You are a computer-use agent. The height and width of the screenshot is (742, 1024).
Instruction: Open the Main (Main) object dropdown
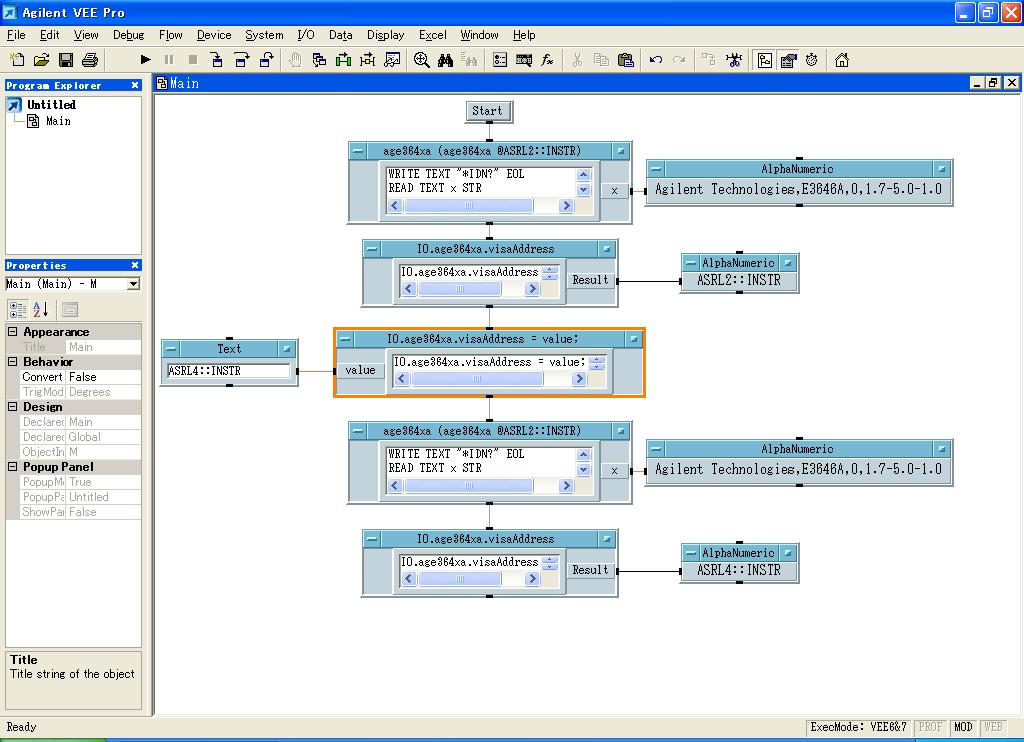tap(133, 284)
